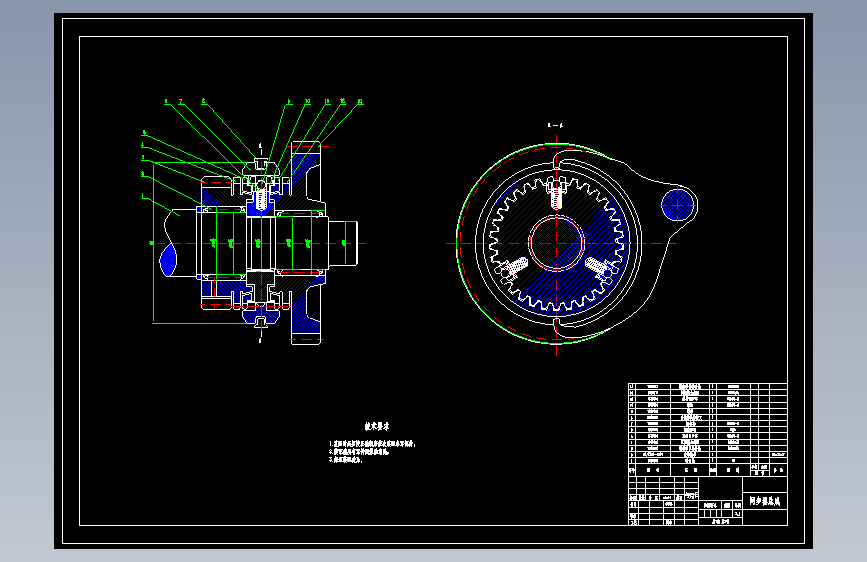This screenshot has width=867, height=562.
Task: Select part callout number 1 on the shaft
Action: pyautogui.click(x=143, y=196)
